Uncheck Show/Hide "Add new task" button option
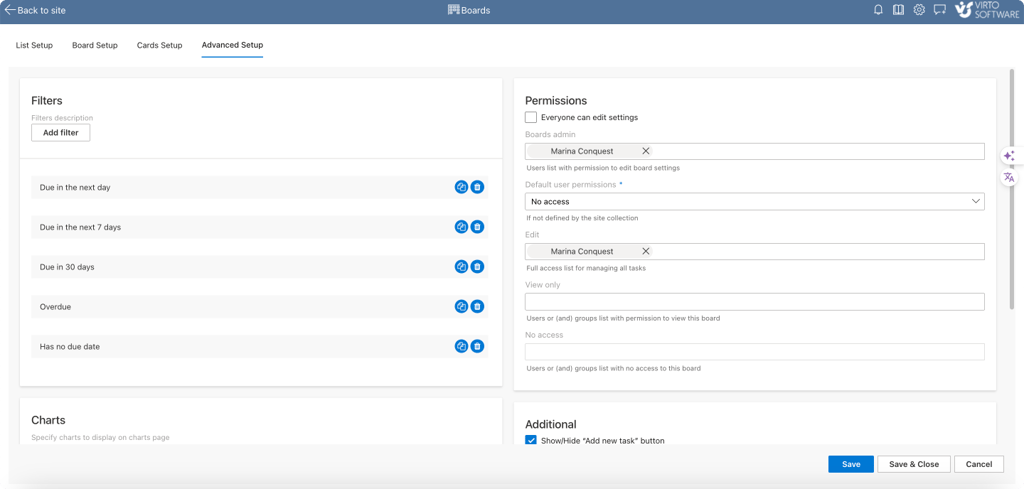Viewport: 1024px width, 489px height. click(x=531, y=441)
